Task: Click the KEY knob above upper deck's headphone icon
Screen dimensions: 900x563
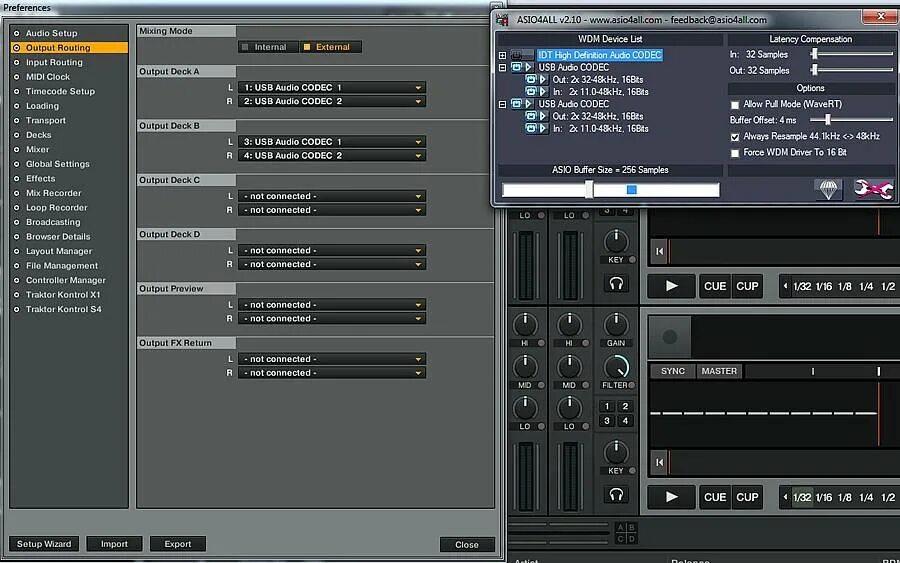Action: click(616, 241)
